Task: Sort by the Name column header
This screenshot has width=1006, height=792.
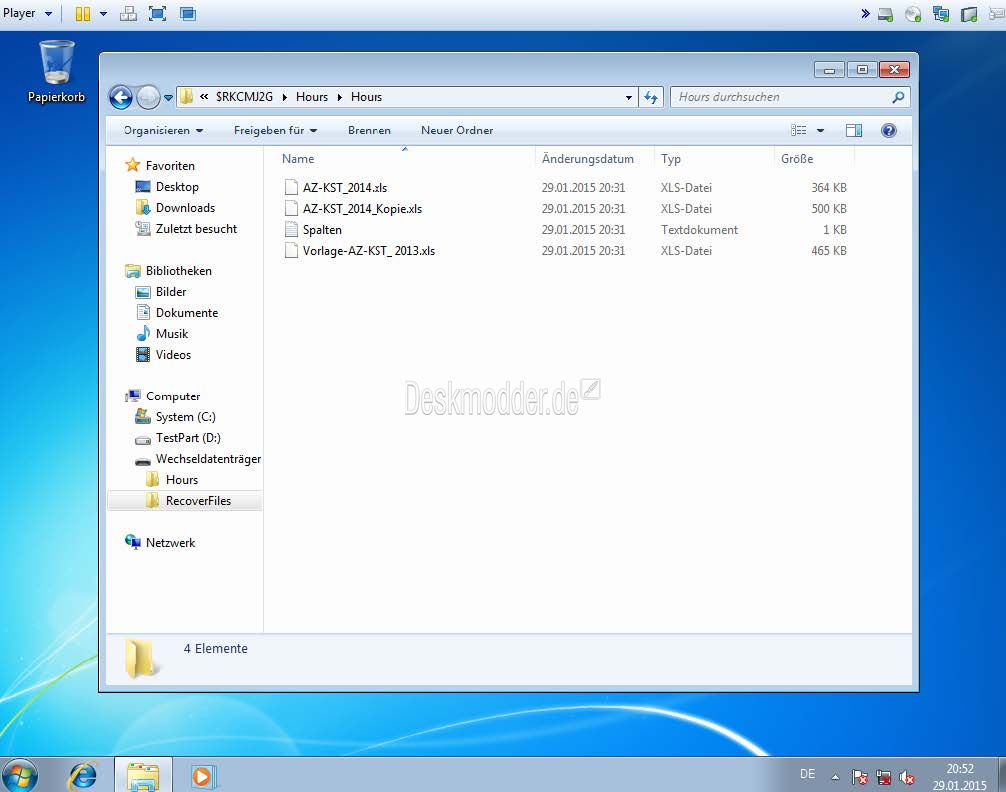Action: 298,159
